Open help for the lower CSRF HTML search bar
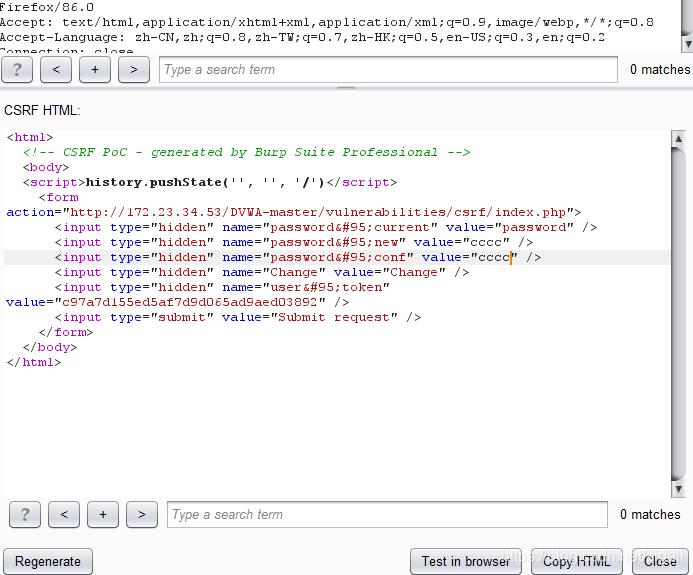 [25, 514]
